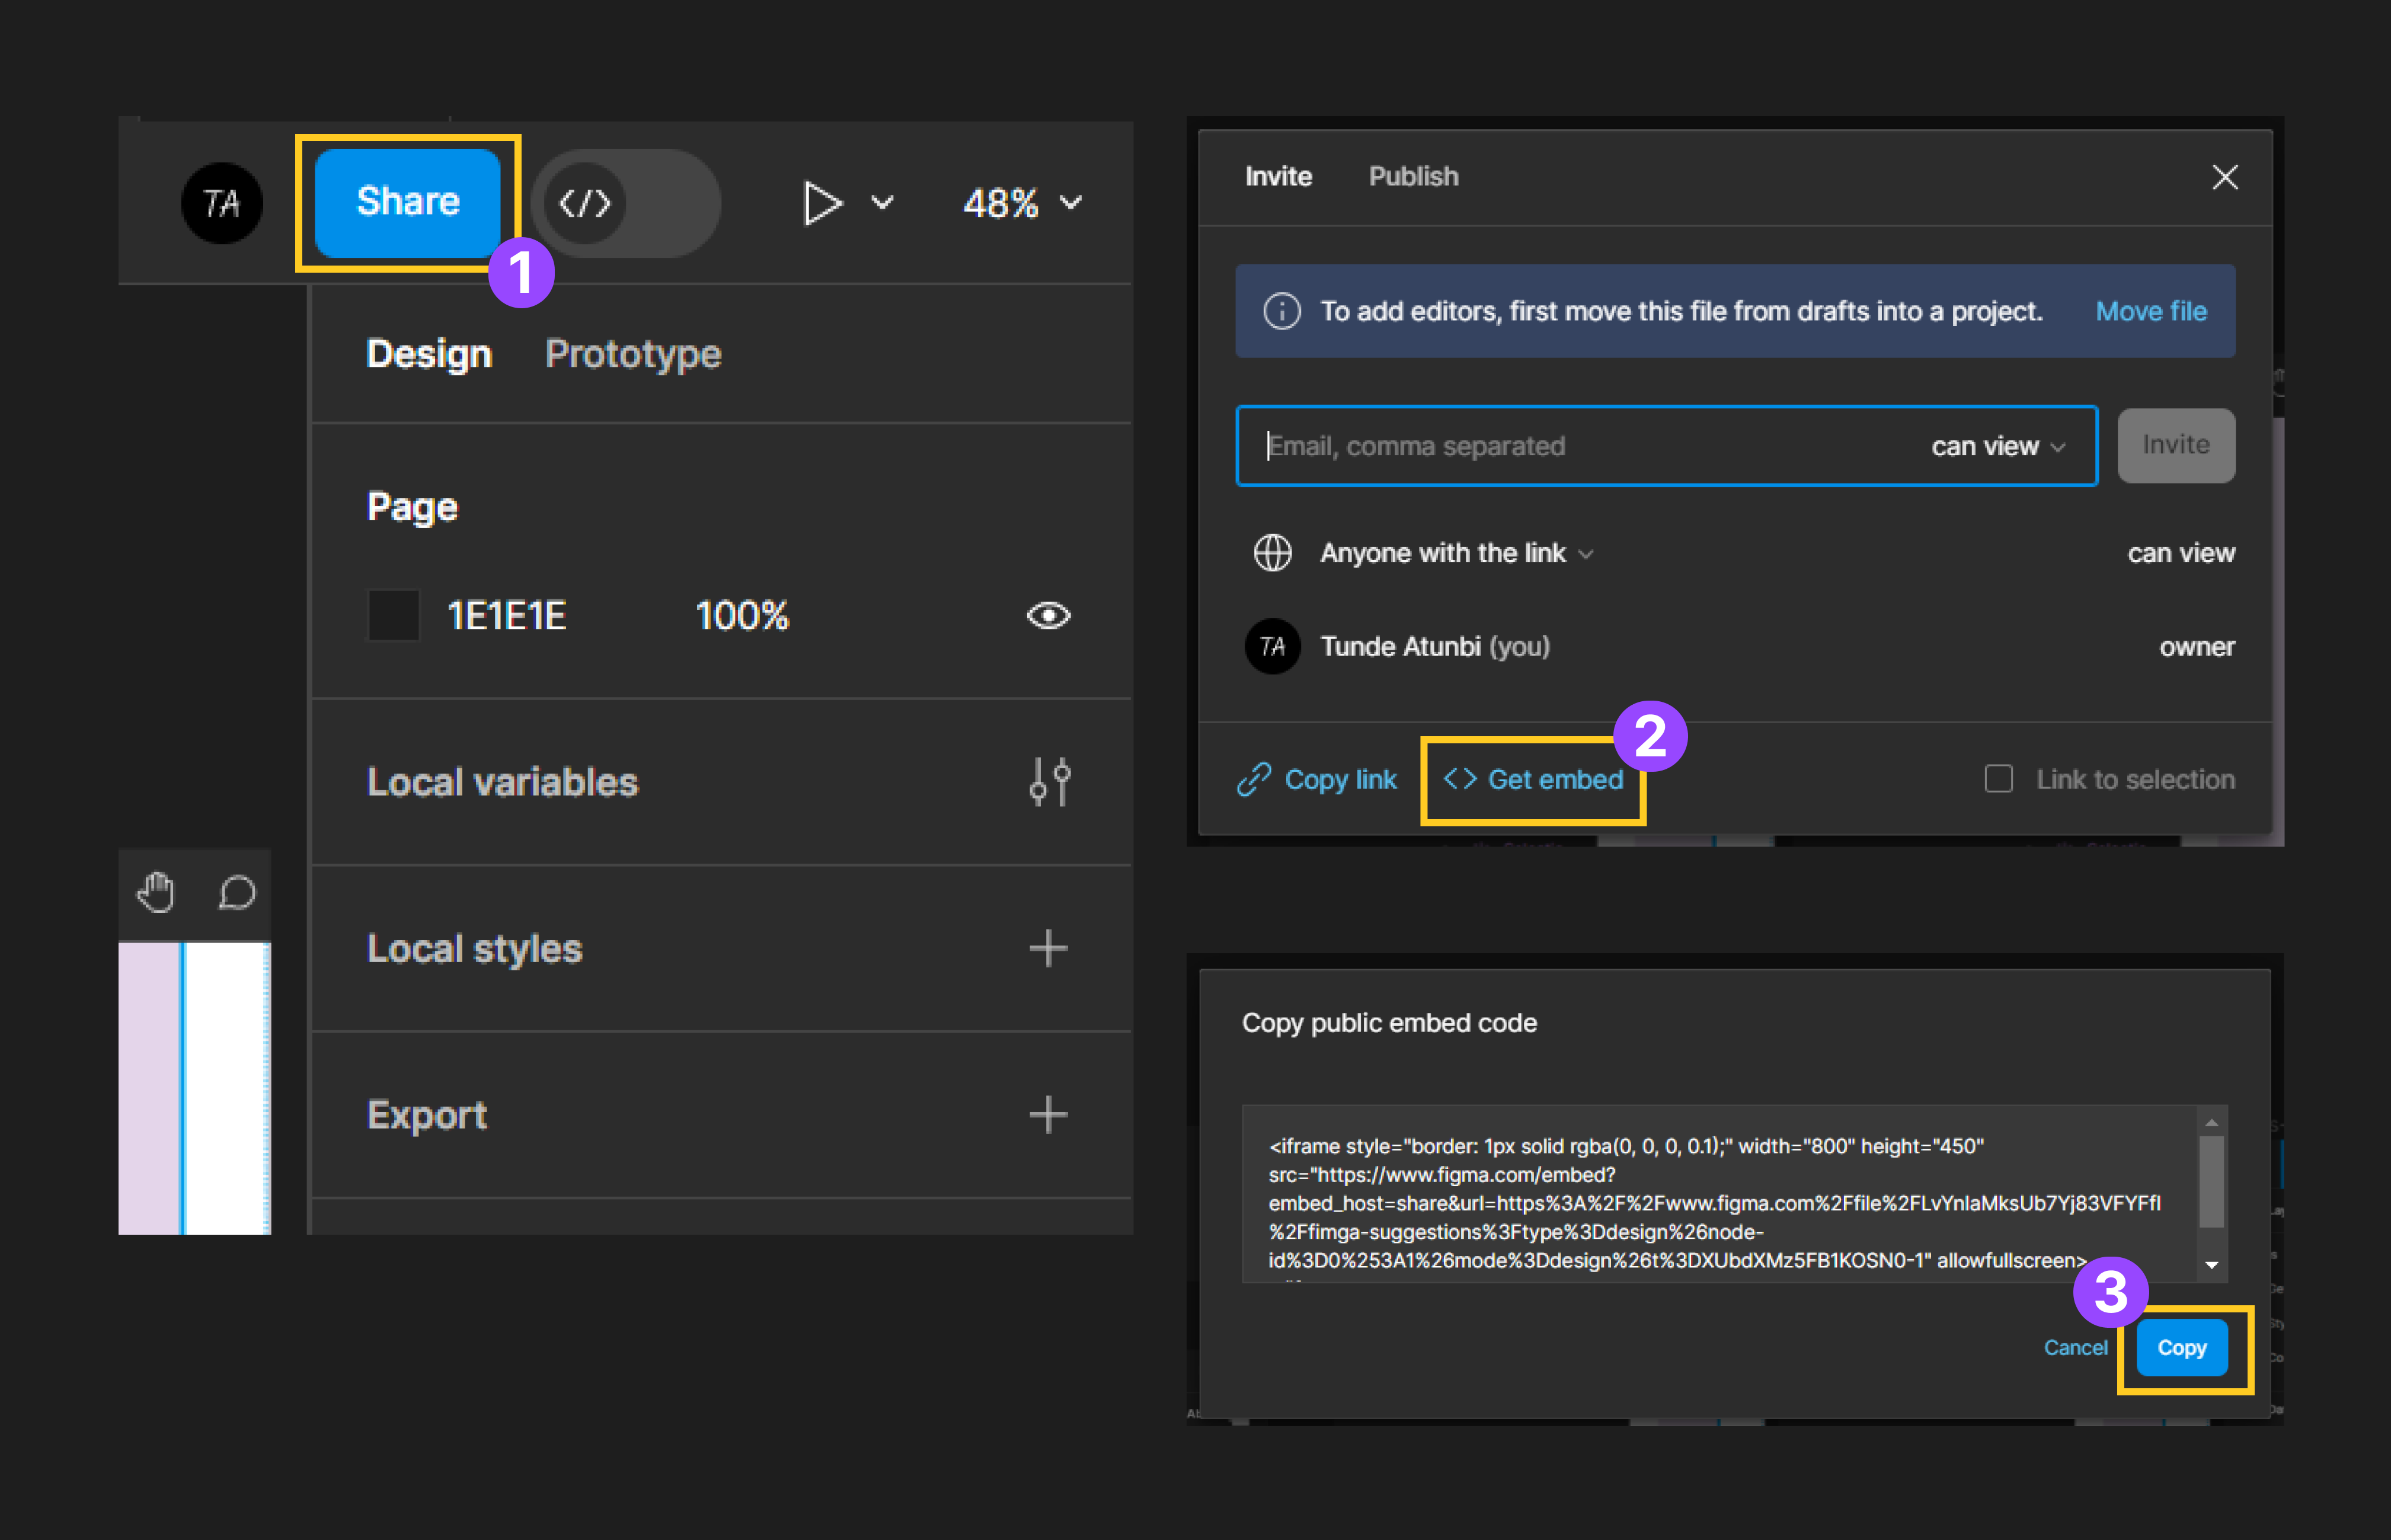Click the Email comma separated field

click(1666, 446)
